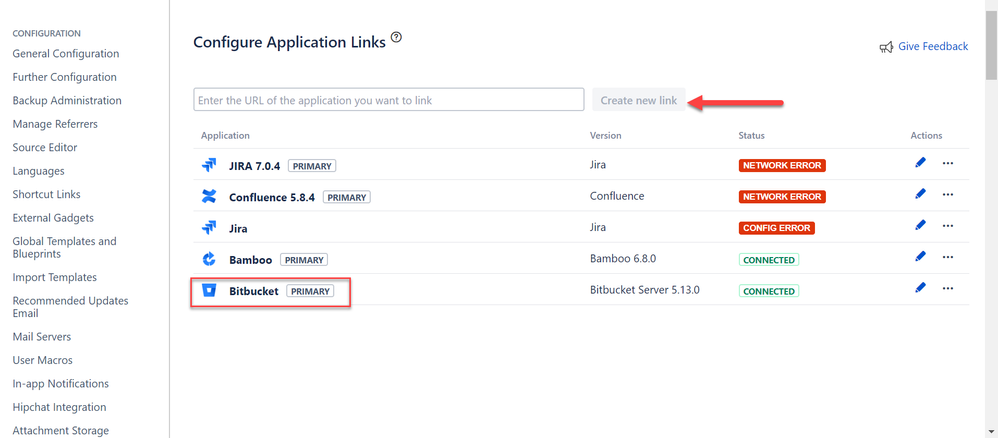Screen dimensions: 998x438
Task: Click NETWORK ERROR status for Confluence 5.8.4
Action: [782, 197]
